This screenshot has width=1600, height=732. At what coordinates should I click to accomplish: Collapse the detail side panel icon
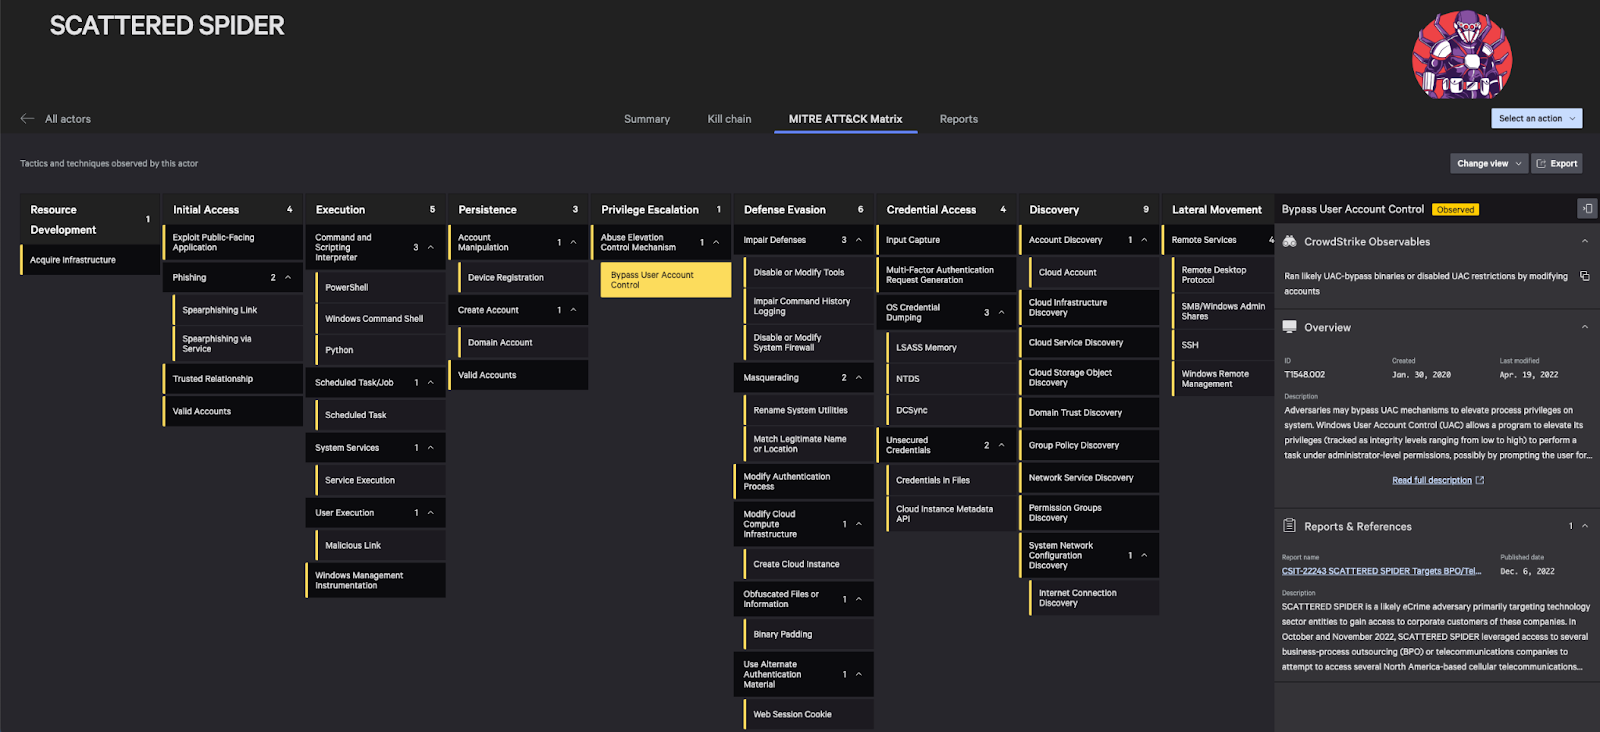pos(1586,209)
